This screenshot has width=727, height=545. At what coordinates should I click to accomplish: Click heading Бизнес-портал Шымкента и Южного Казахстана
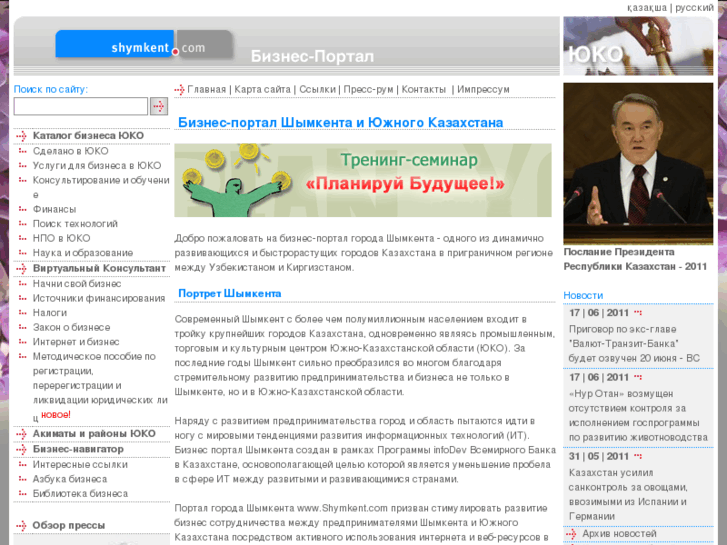[x=340, y=122]
